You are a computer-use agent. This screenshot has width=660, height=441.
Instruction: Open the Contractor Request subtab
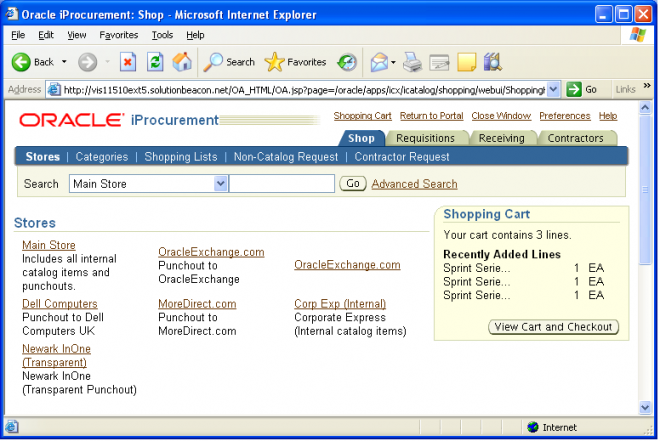tap(402, 157)
